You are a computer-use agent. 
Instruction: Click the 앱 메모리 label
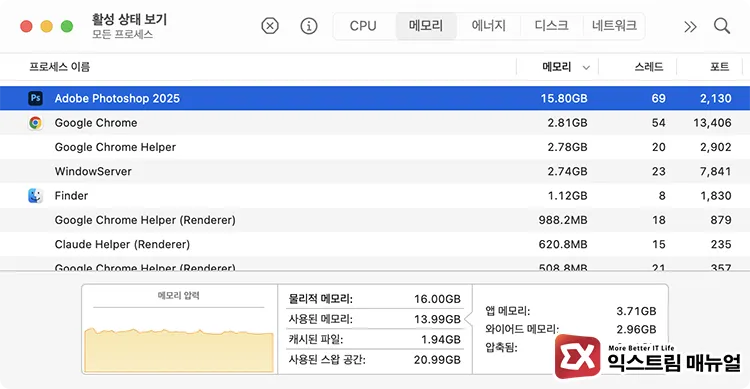click(x=507, y=311)
